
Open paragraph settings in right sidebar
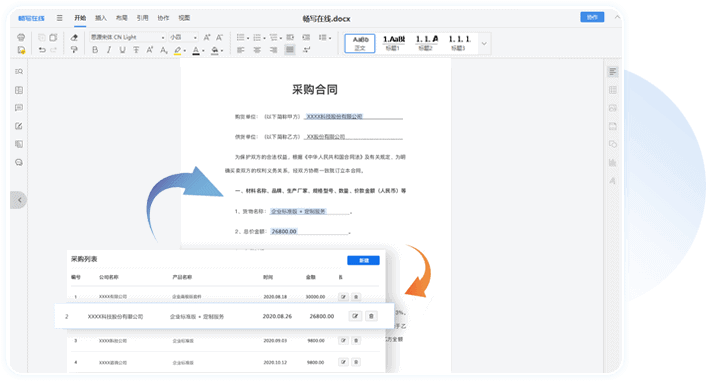click(x=613, y=72)
